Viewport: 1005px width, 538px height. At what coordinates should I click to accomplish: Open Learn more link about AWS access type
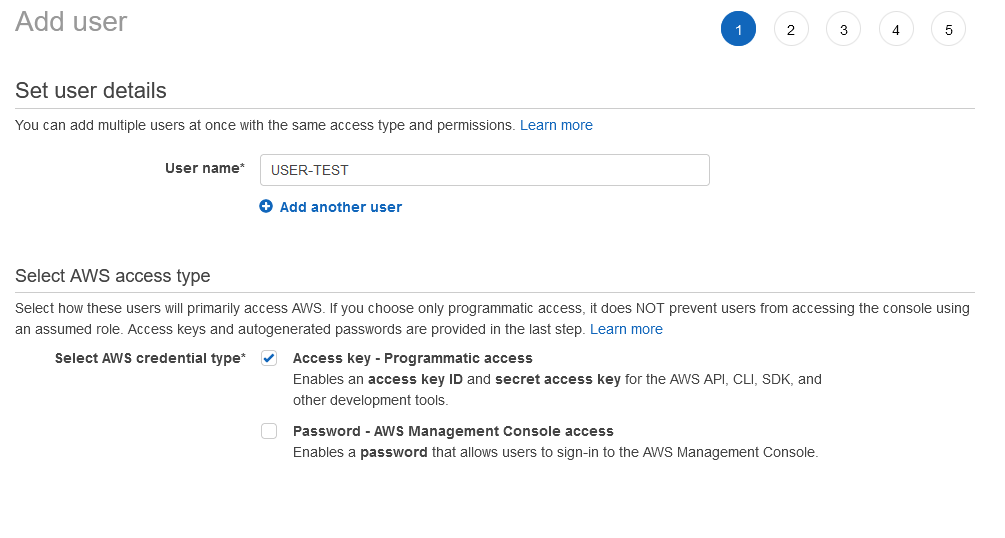626,329
